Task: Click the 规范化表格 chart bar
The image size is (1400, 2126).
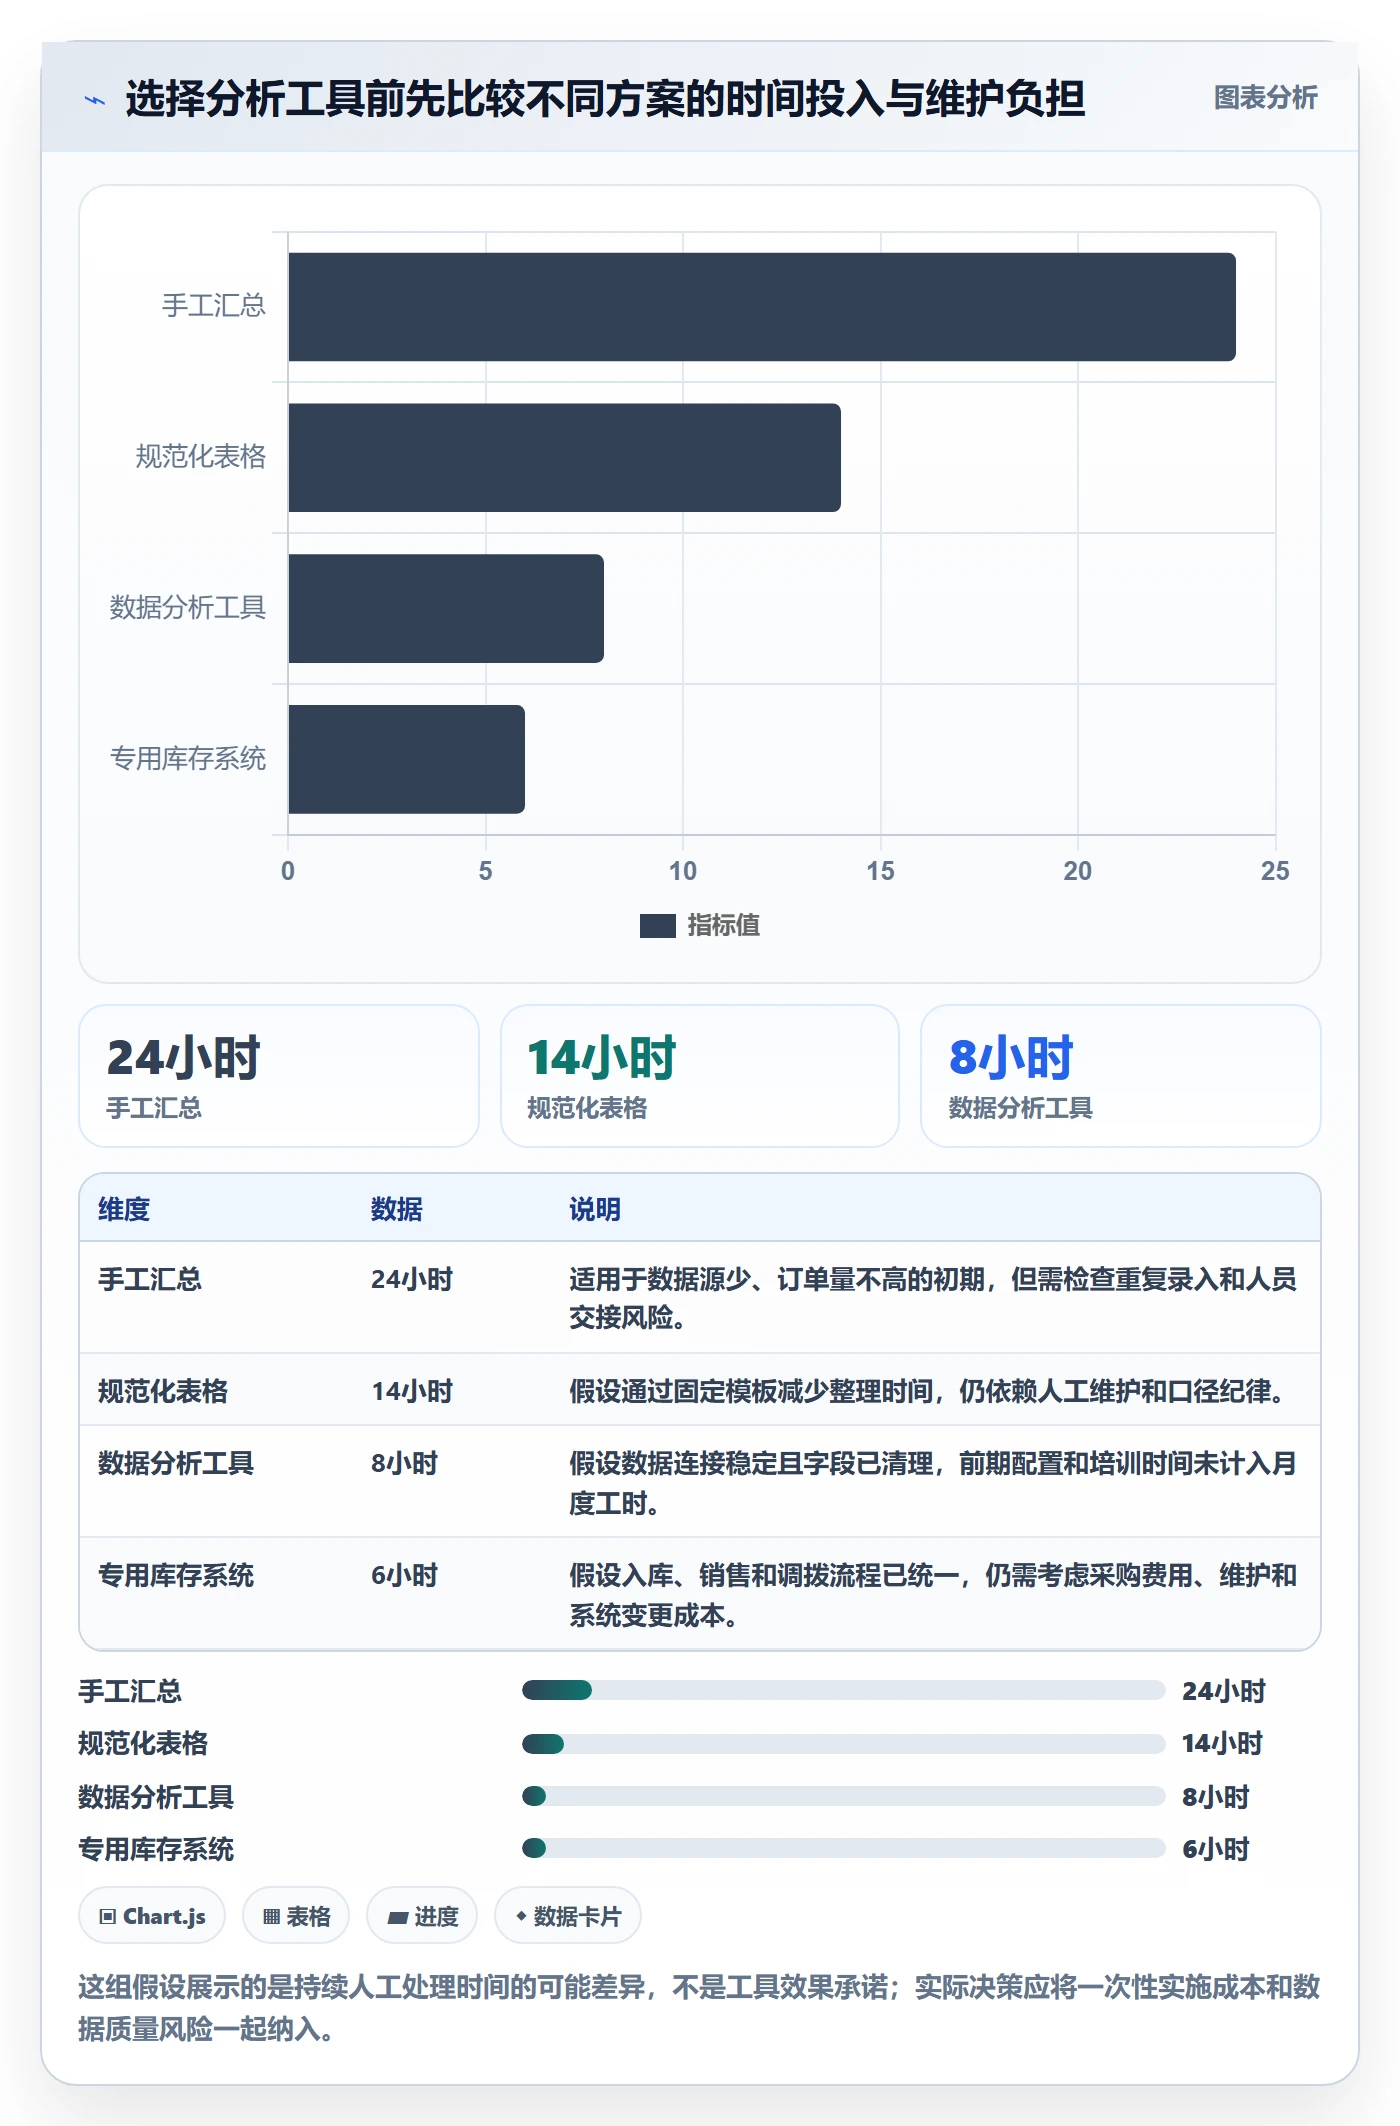Action: pyautogui.click(x=564, y=458)
